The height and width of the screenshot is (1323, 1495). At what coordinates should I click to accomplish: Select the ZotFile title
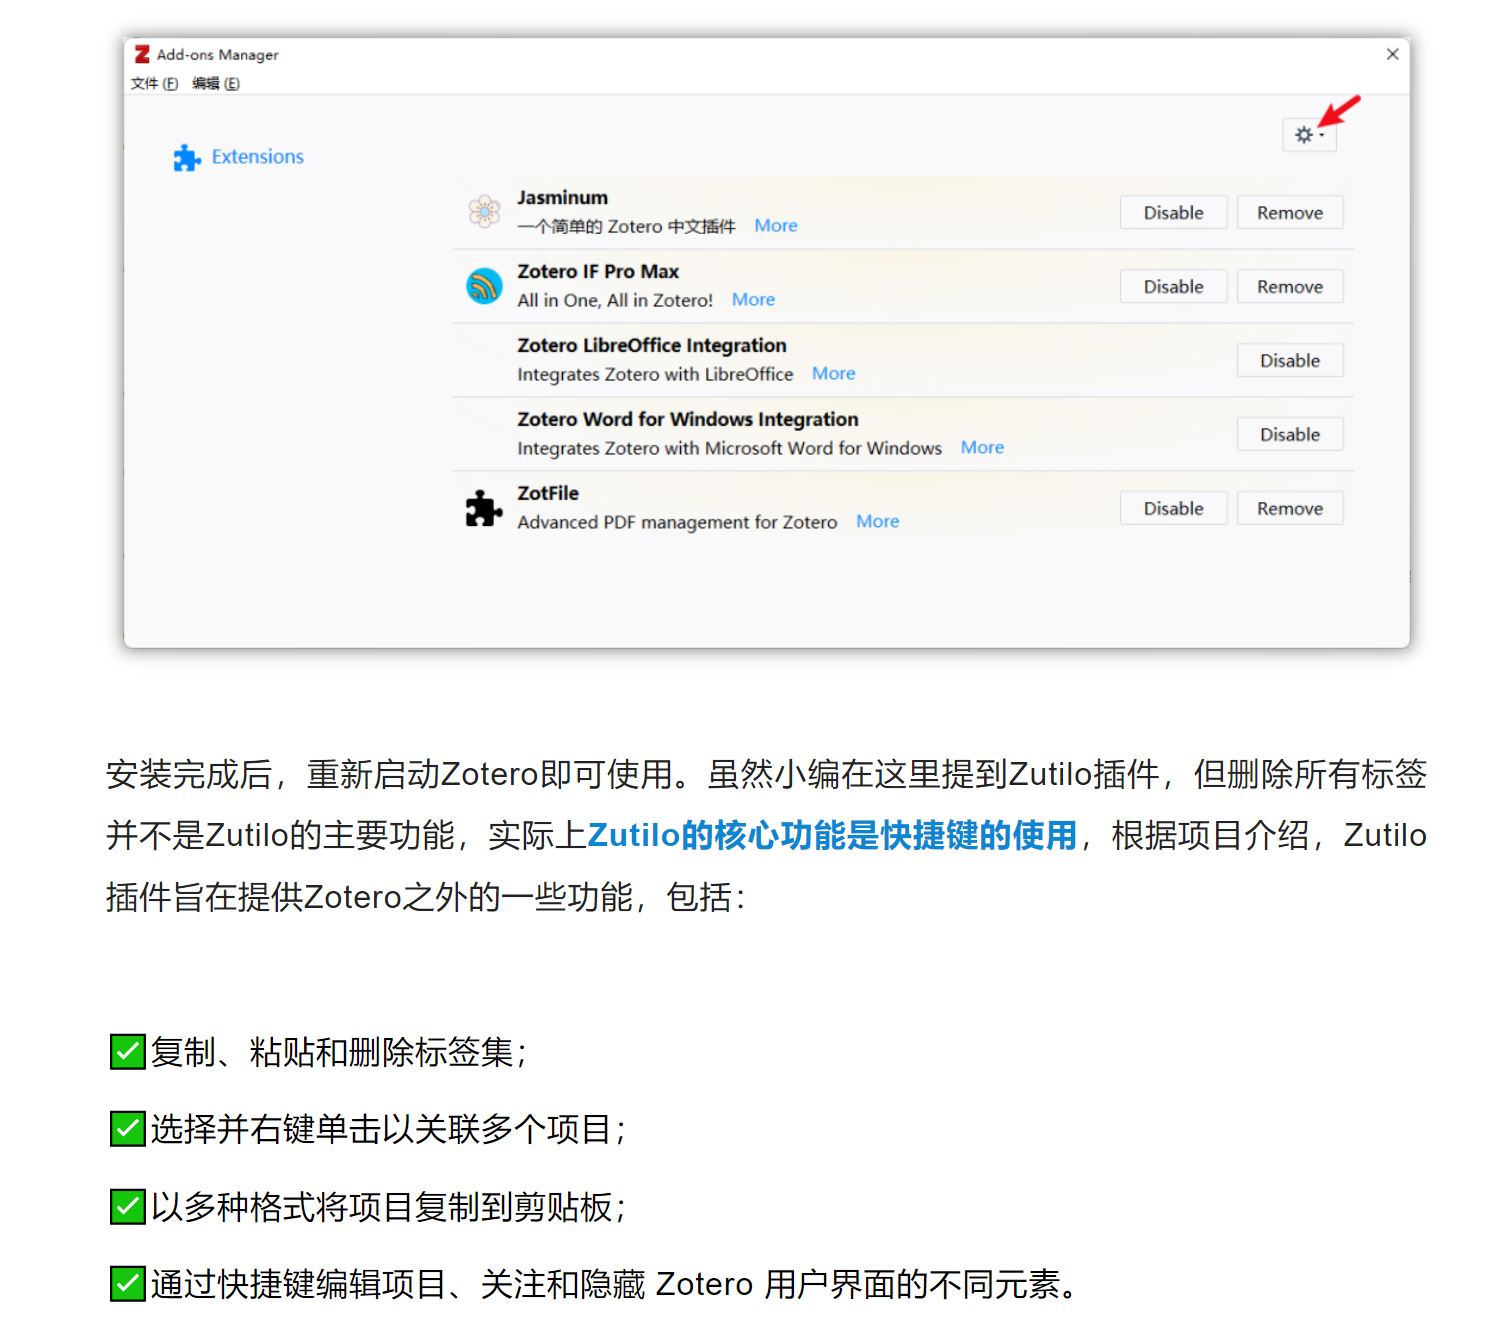click(548, 494)
